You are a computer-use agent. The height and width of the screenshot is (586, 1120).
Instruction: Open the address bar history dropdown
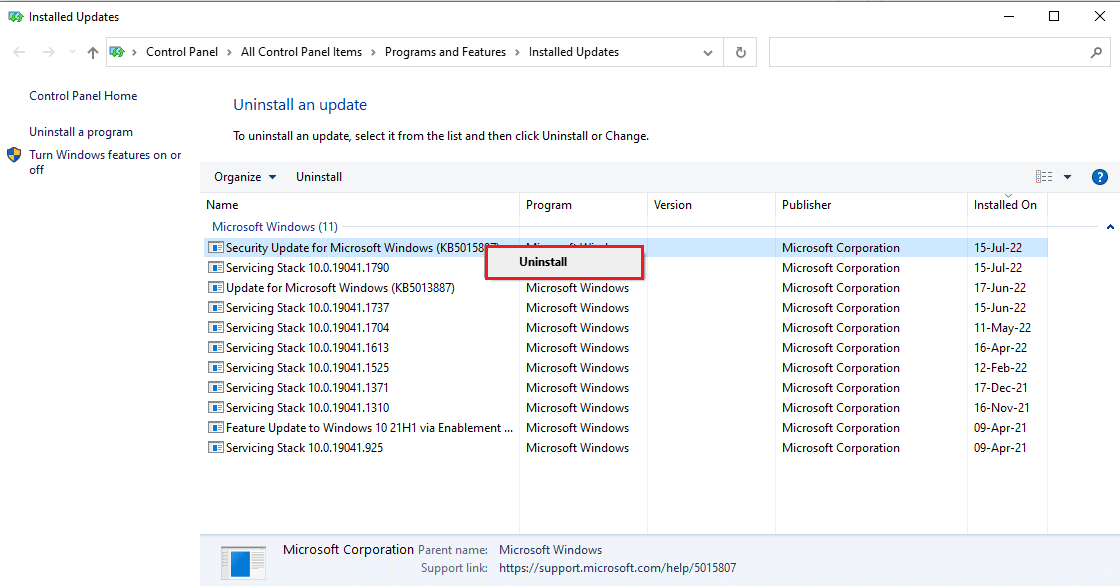click(708, 52)
